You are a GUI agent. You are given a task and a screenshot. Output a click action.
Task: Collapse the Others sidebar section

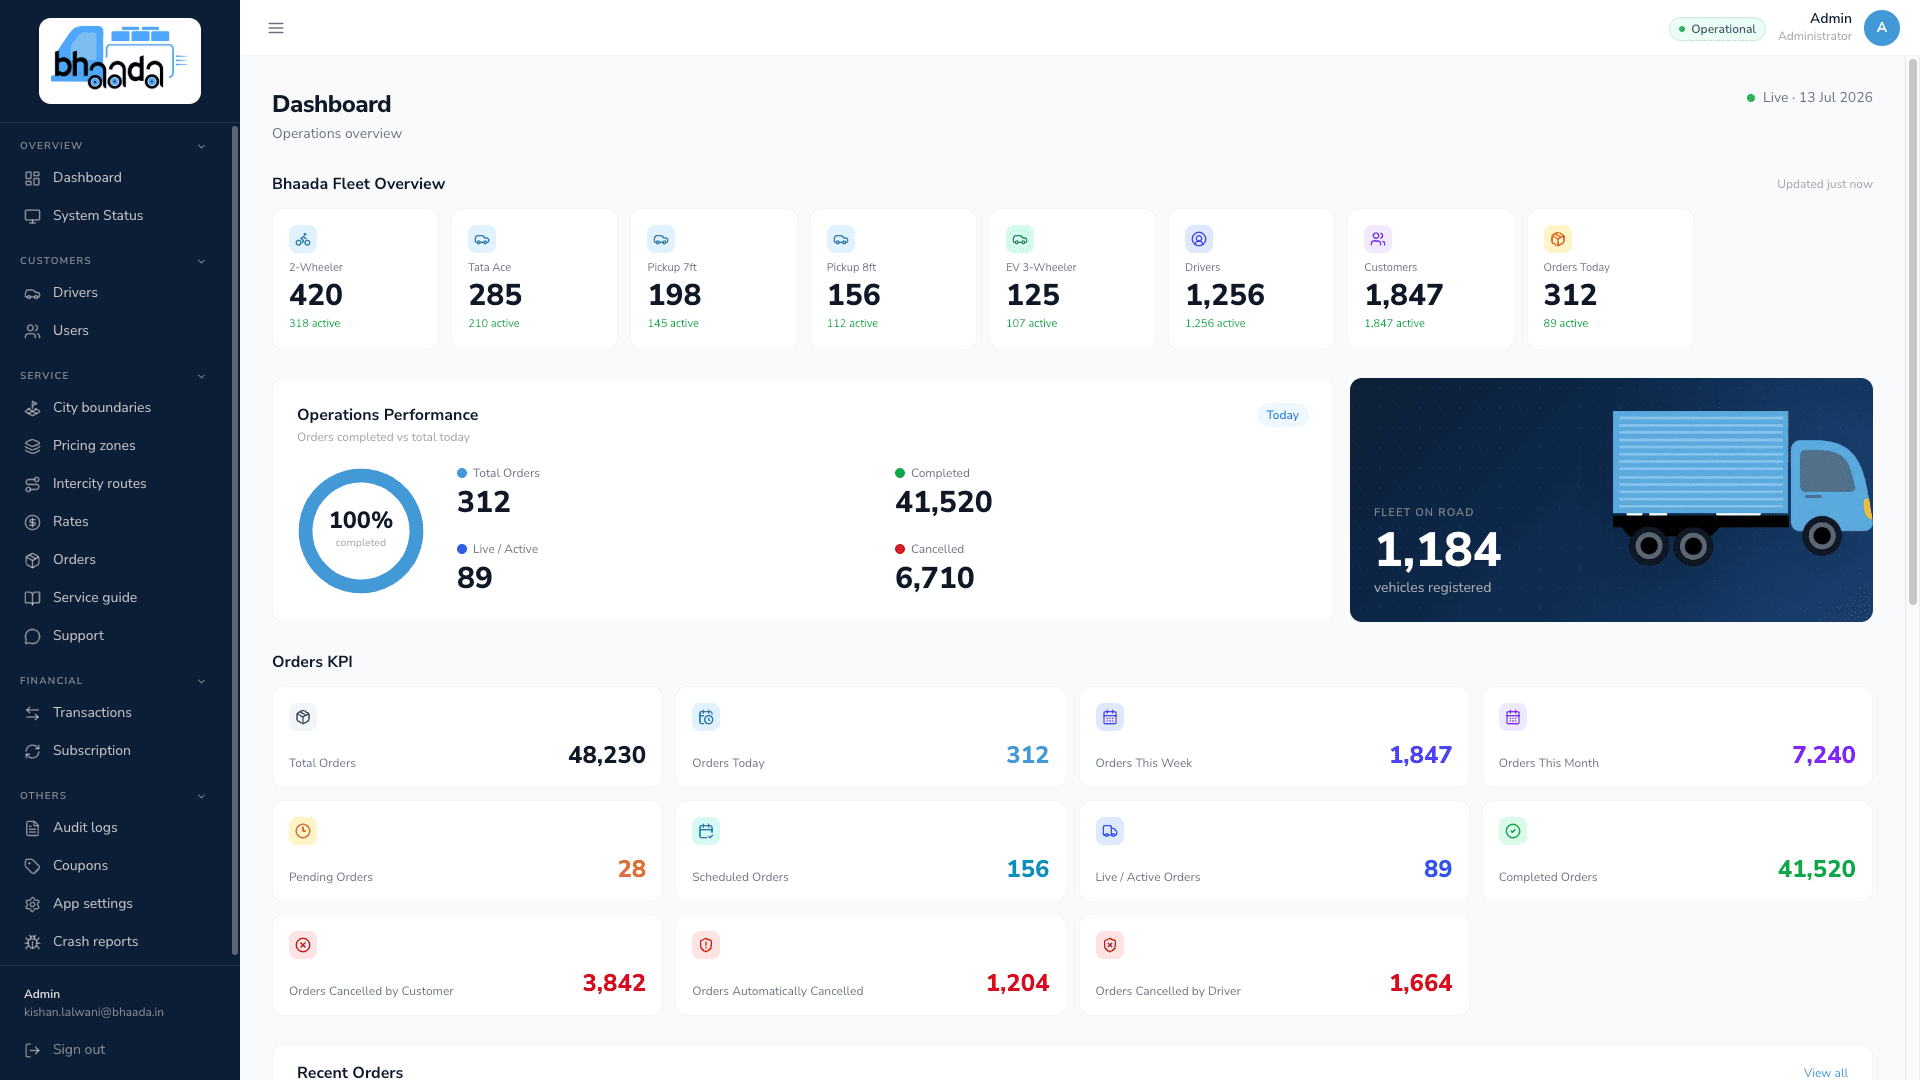pos(201,796)
